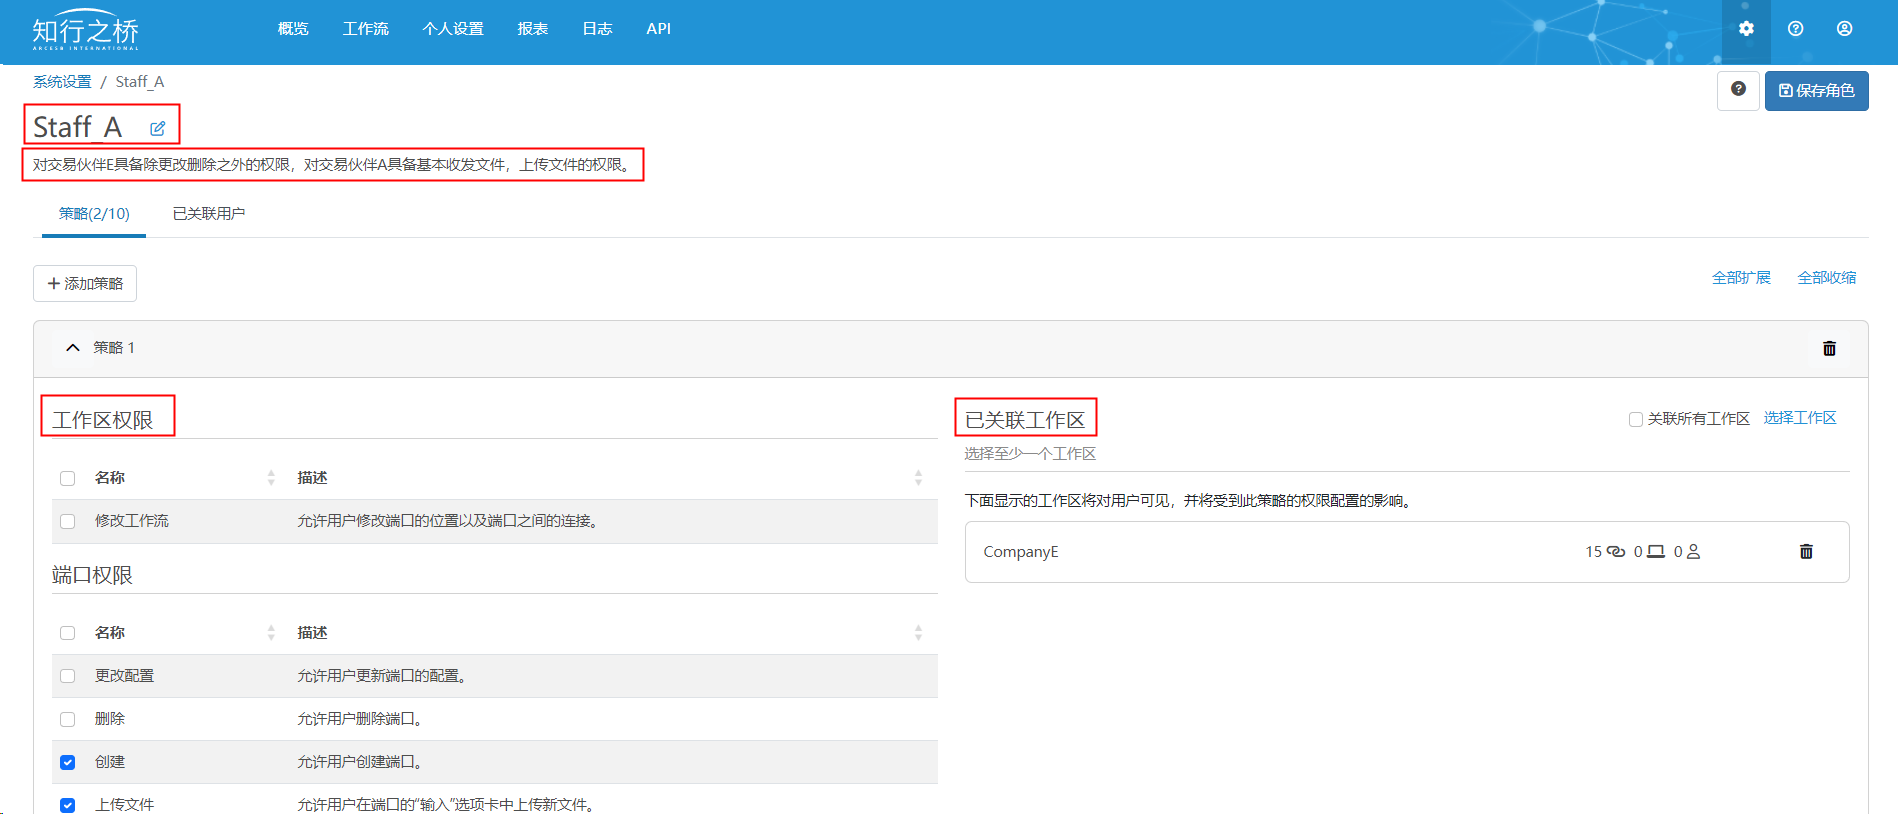Open the help icon in the top navigation bar
This screenshot has width=1898, height=814.
click(x=1796, y=29)
